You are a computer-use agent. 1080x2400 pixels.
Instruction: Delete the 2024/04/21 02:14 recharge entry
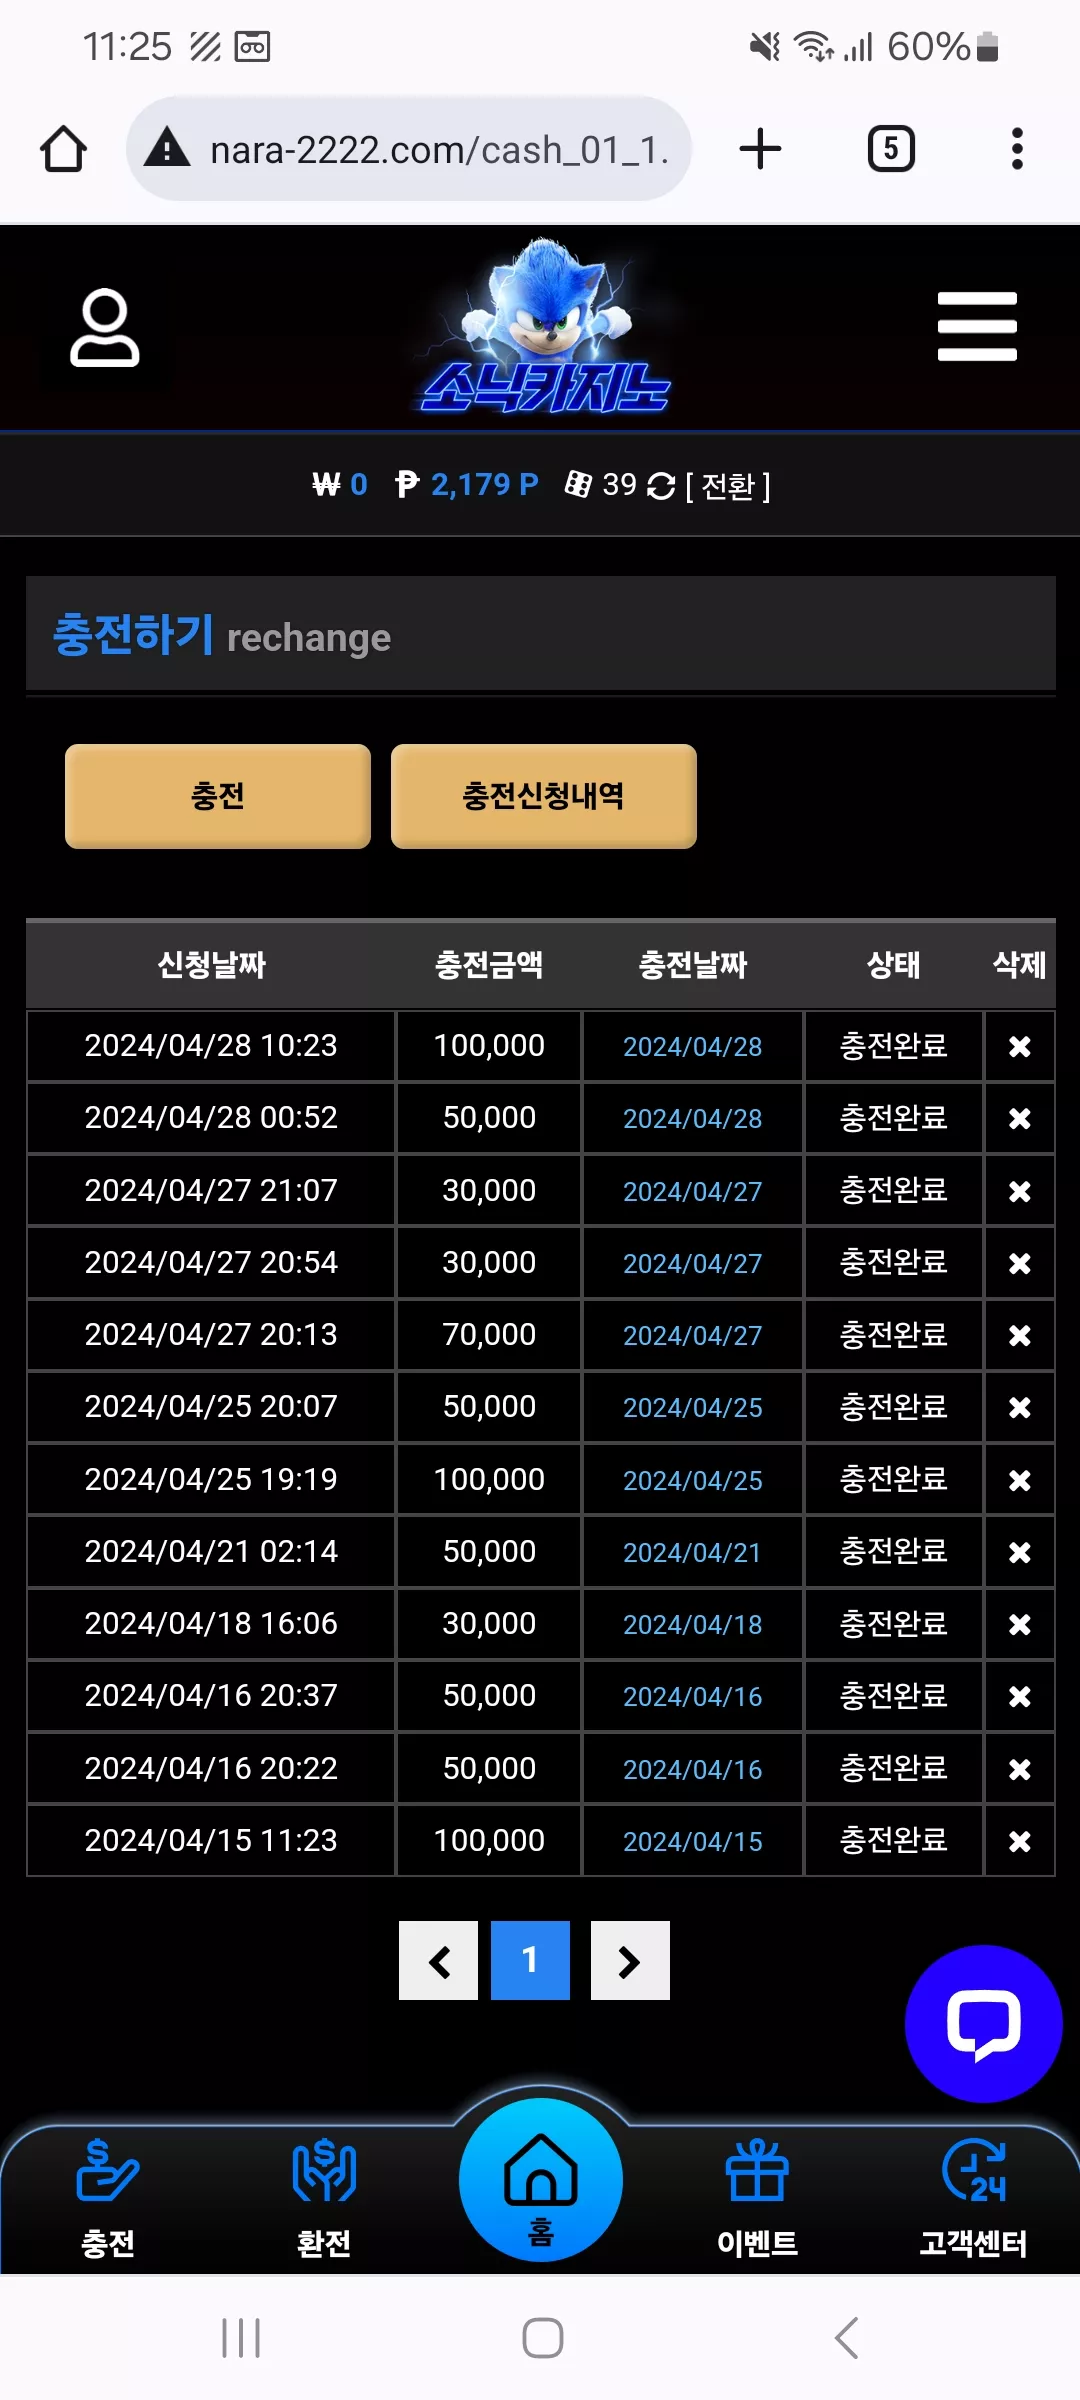coord(1019,1552)
